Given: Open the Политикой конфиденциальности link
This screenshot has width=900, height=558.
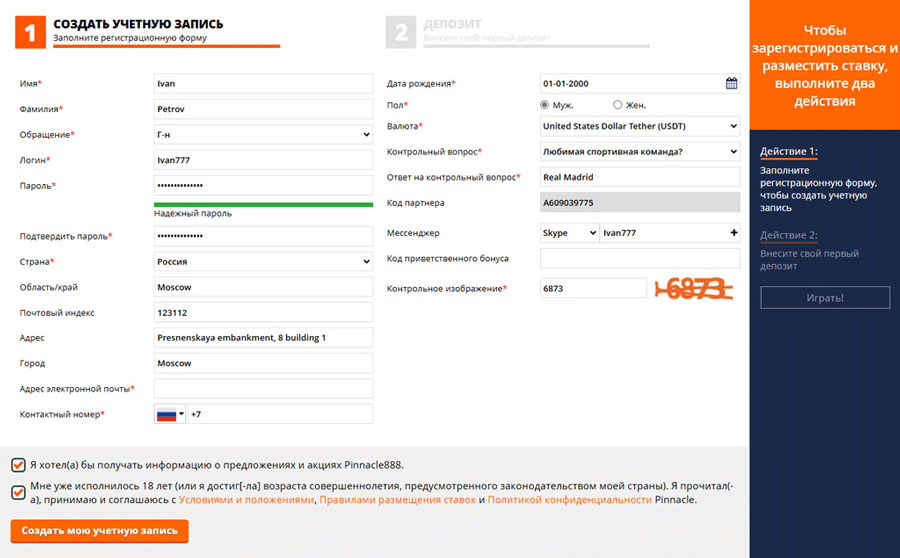Looking at the screenshot, I should coord(569,500).
